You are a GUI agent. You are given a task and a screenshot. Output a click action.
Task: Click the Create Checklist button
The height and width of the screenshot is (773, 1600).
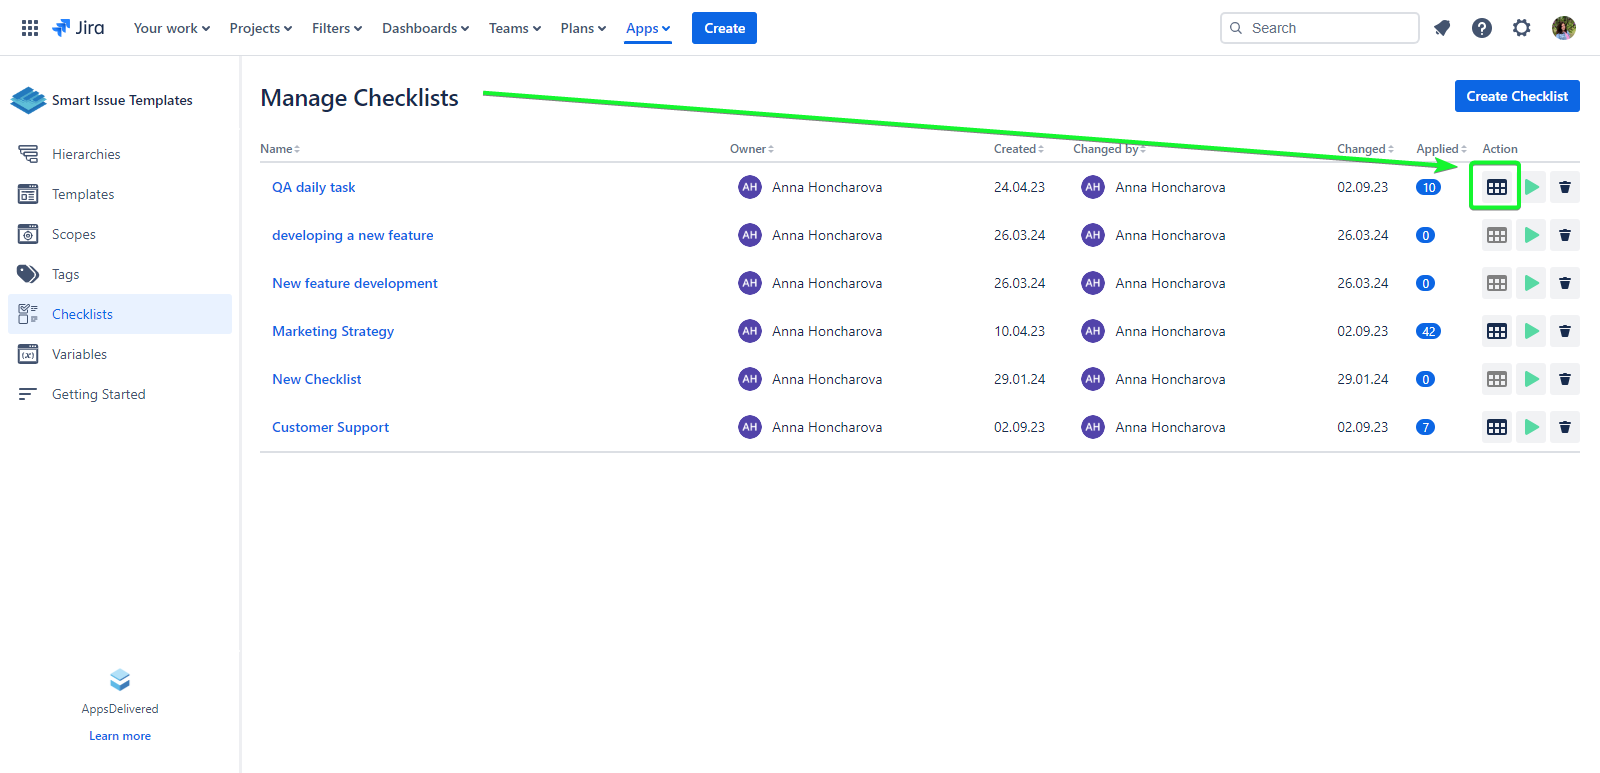pos(1516,96)
